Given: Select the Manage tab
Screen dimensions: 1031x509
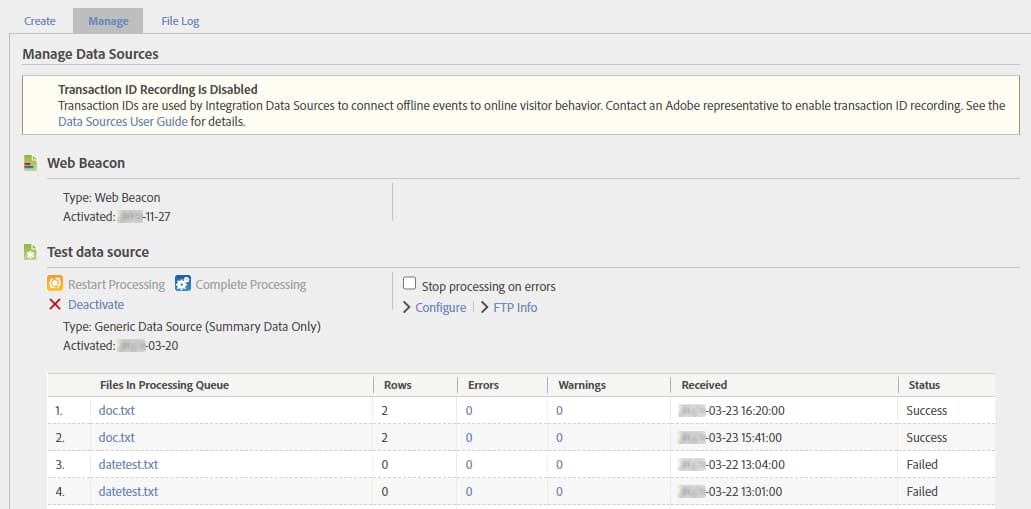Looking at the screenshot, I should point(108,21).
